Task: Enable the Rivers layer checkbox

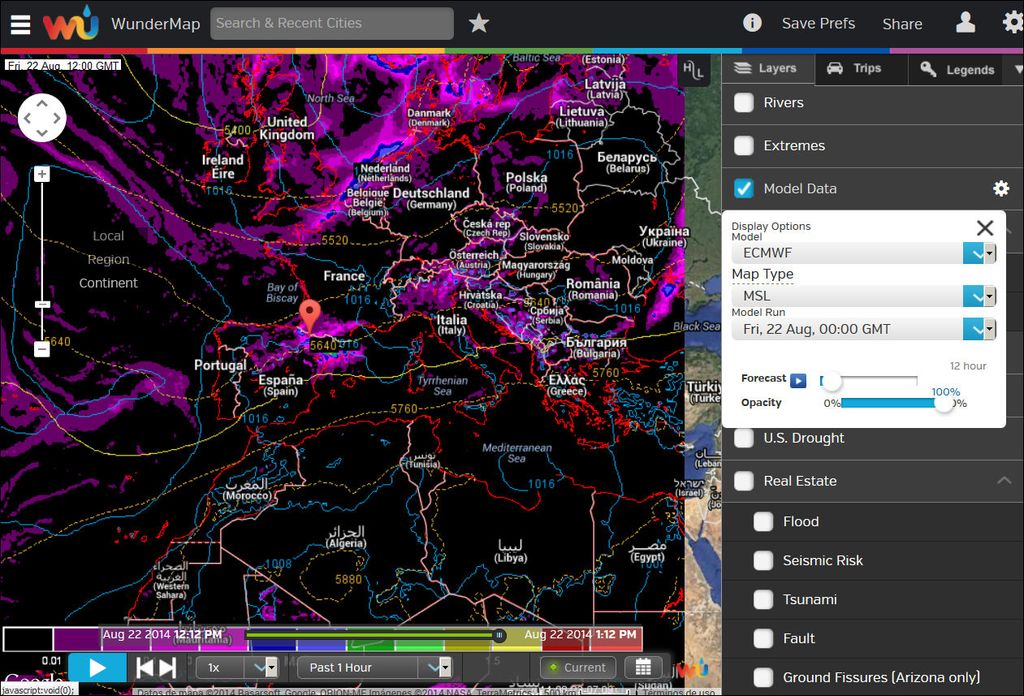Action: click(744, 103)
